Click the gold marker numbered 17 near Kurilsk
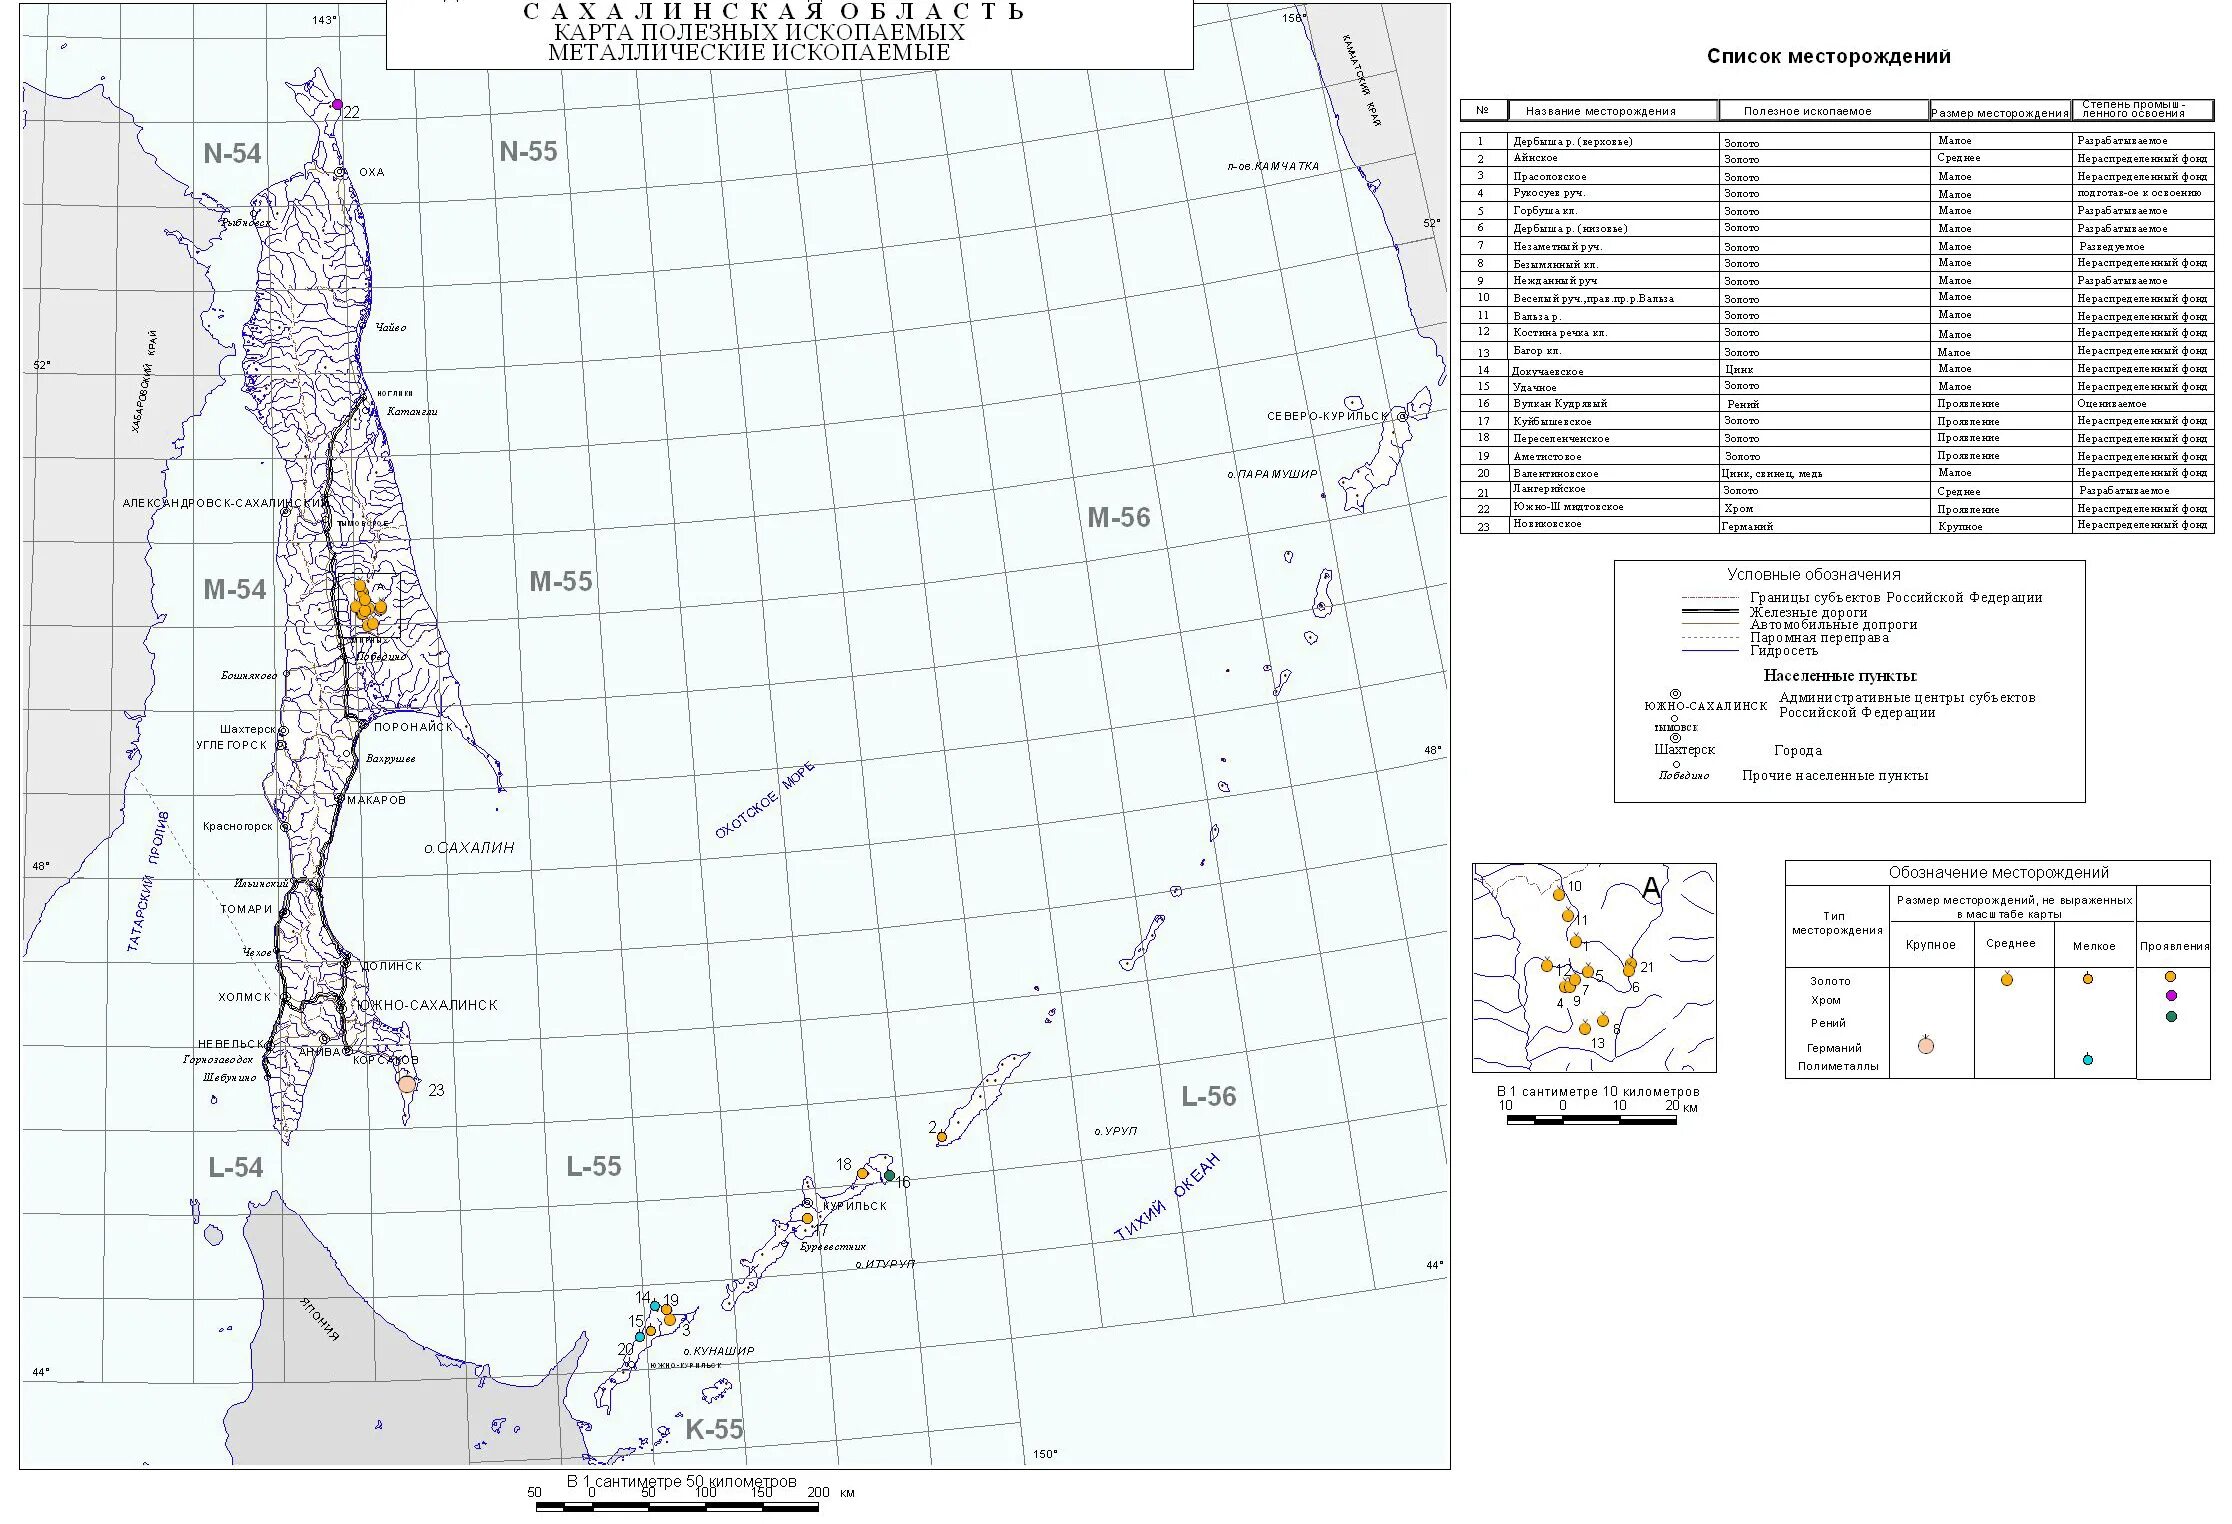 coord(807,1218)
